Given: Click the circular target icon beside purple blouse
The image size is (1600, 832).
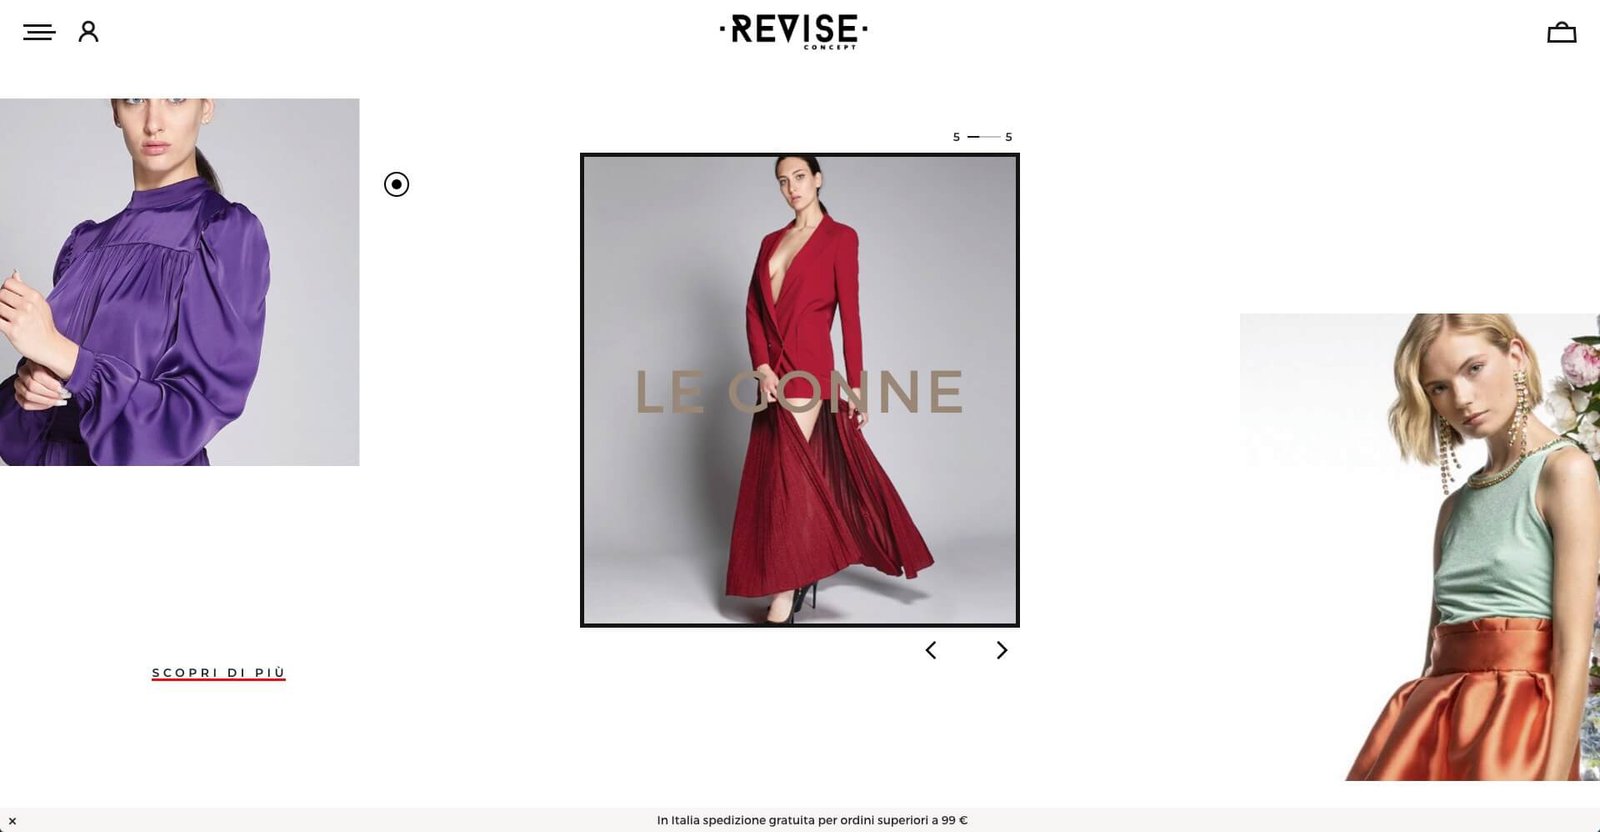Looking at the screenshot, I should (x=397, y=184).
